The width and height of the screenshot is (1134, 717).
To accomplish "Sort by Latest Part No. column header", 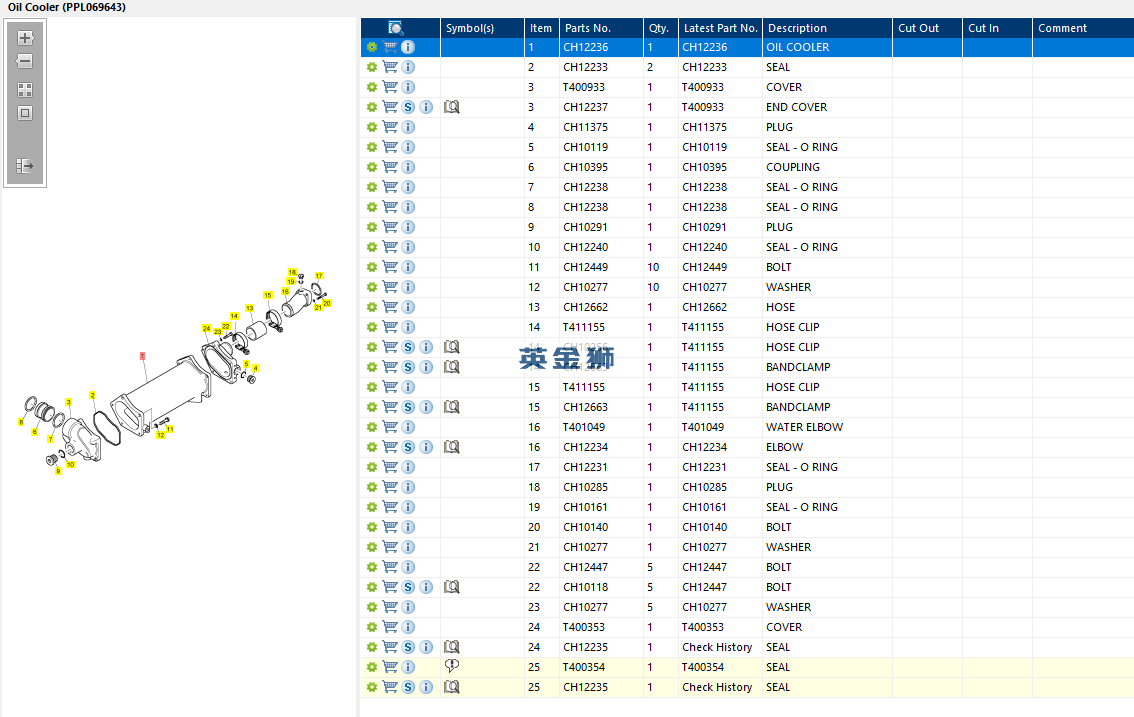I will point(720,28).
